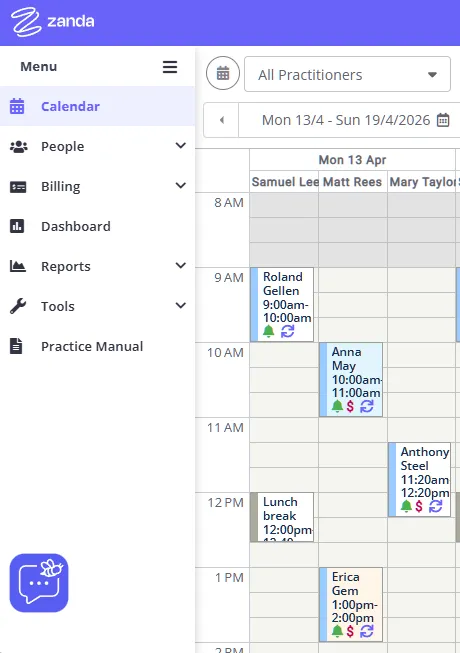Click the 12 PM time label
Image resolution: width=460 pixels, height=653 pixels.
click(x=225, y=503)
